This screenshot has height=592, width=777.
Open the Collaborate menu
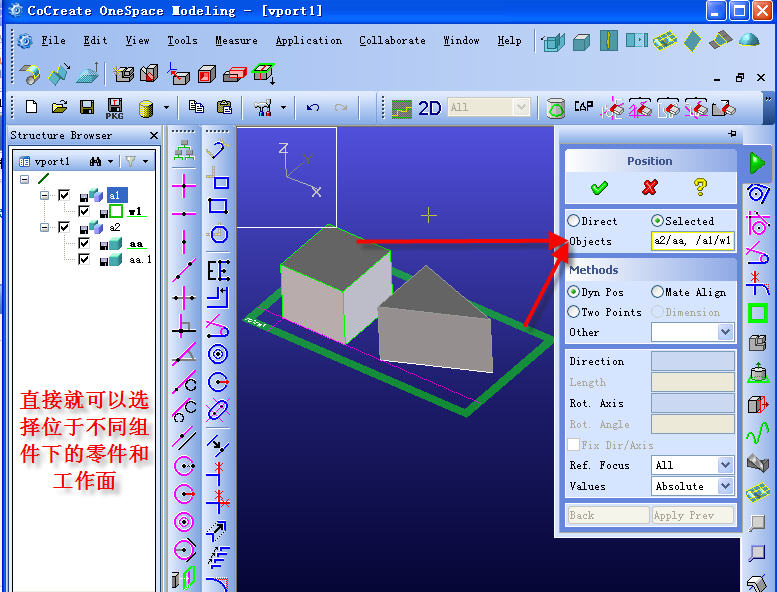click(x=392, y=41)
